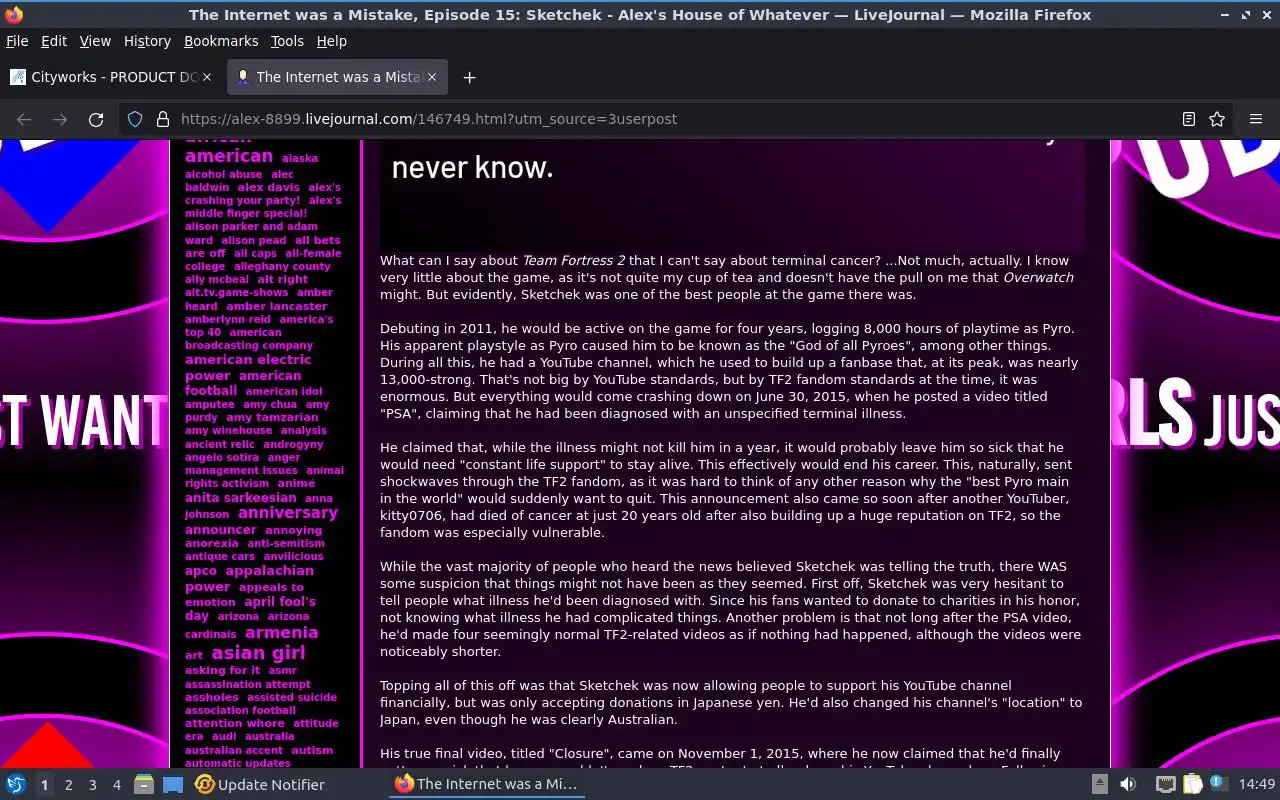Click the italic 'Team Fortress 2' text
The width and height of the screenshot is (1280, 800).
[573, 261]
